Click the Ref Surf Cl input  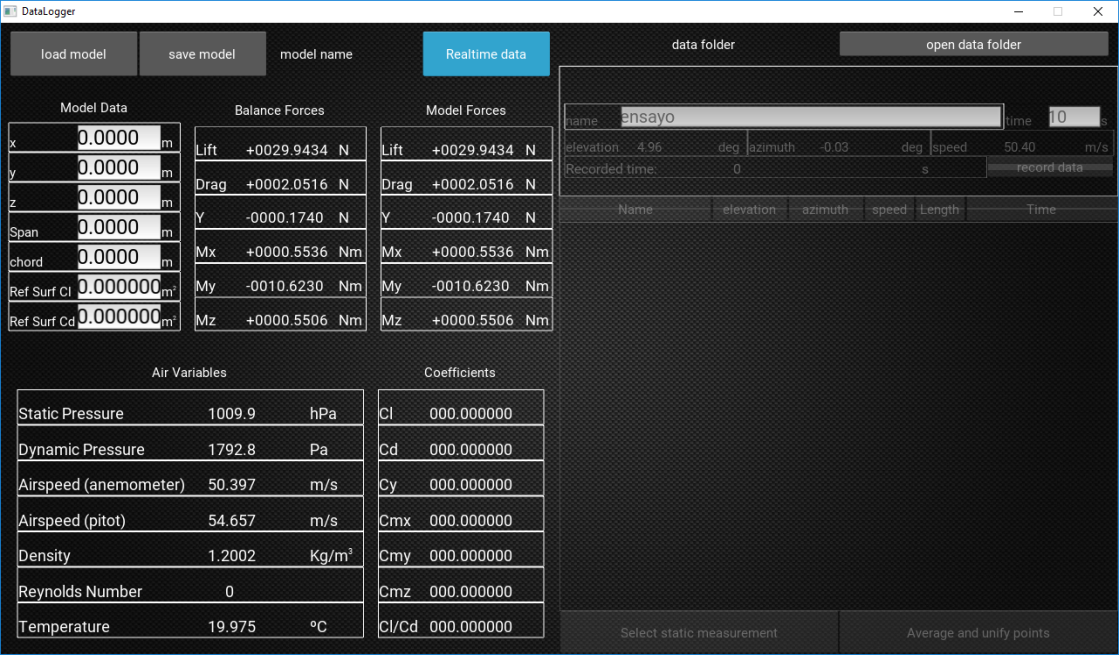tap(119, 288)
